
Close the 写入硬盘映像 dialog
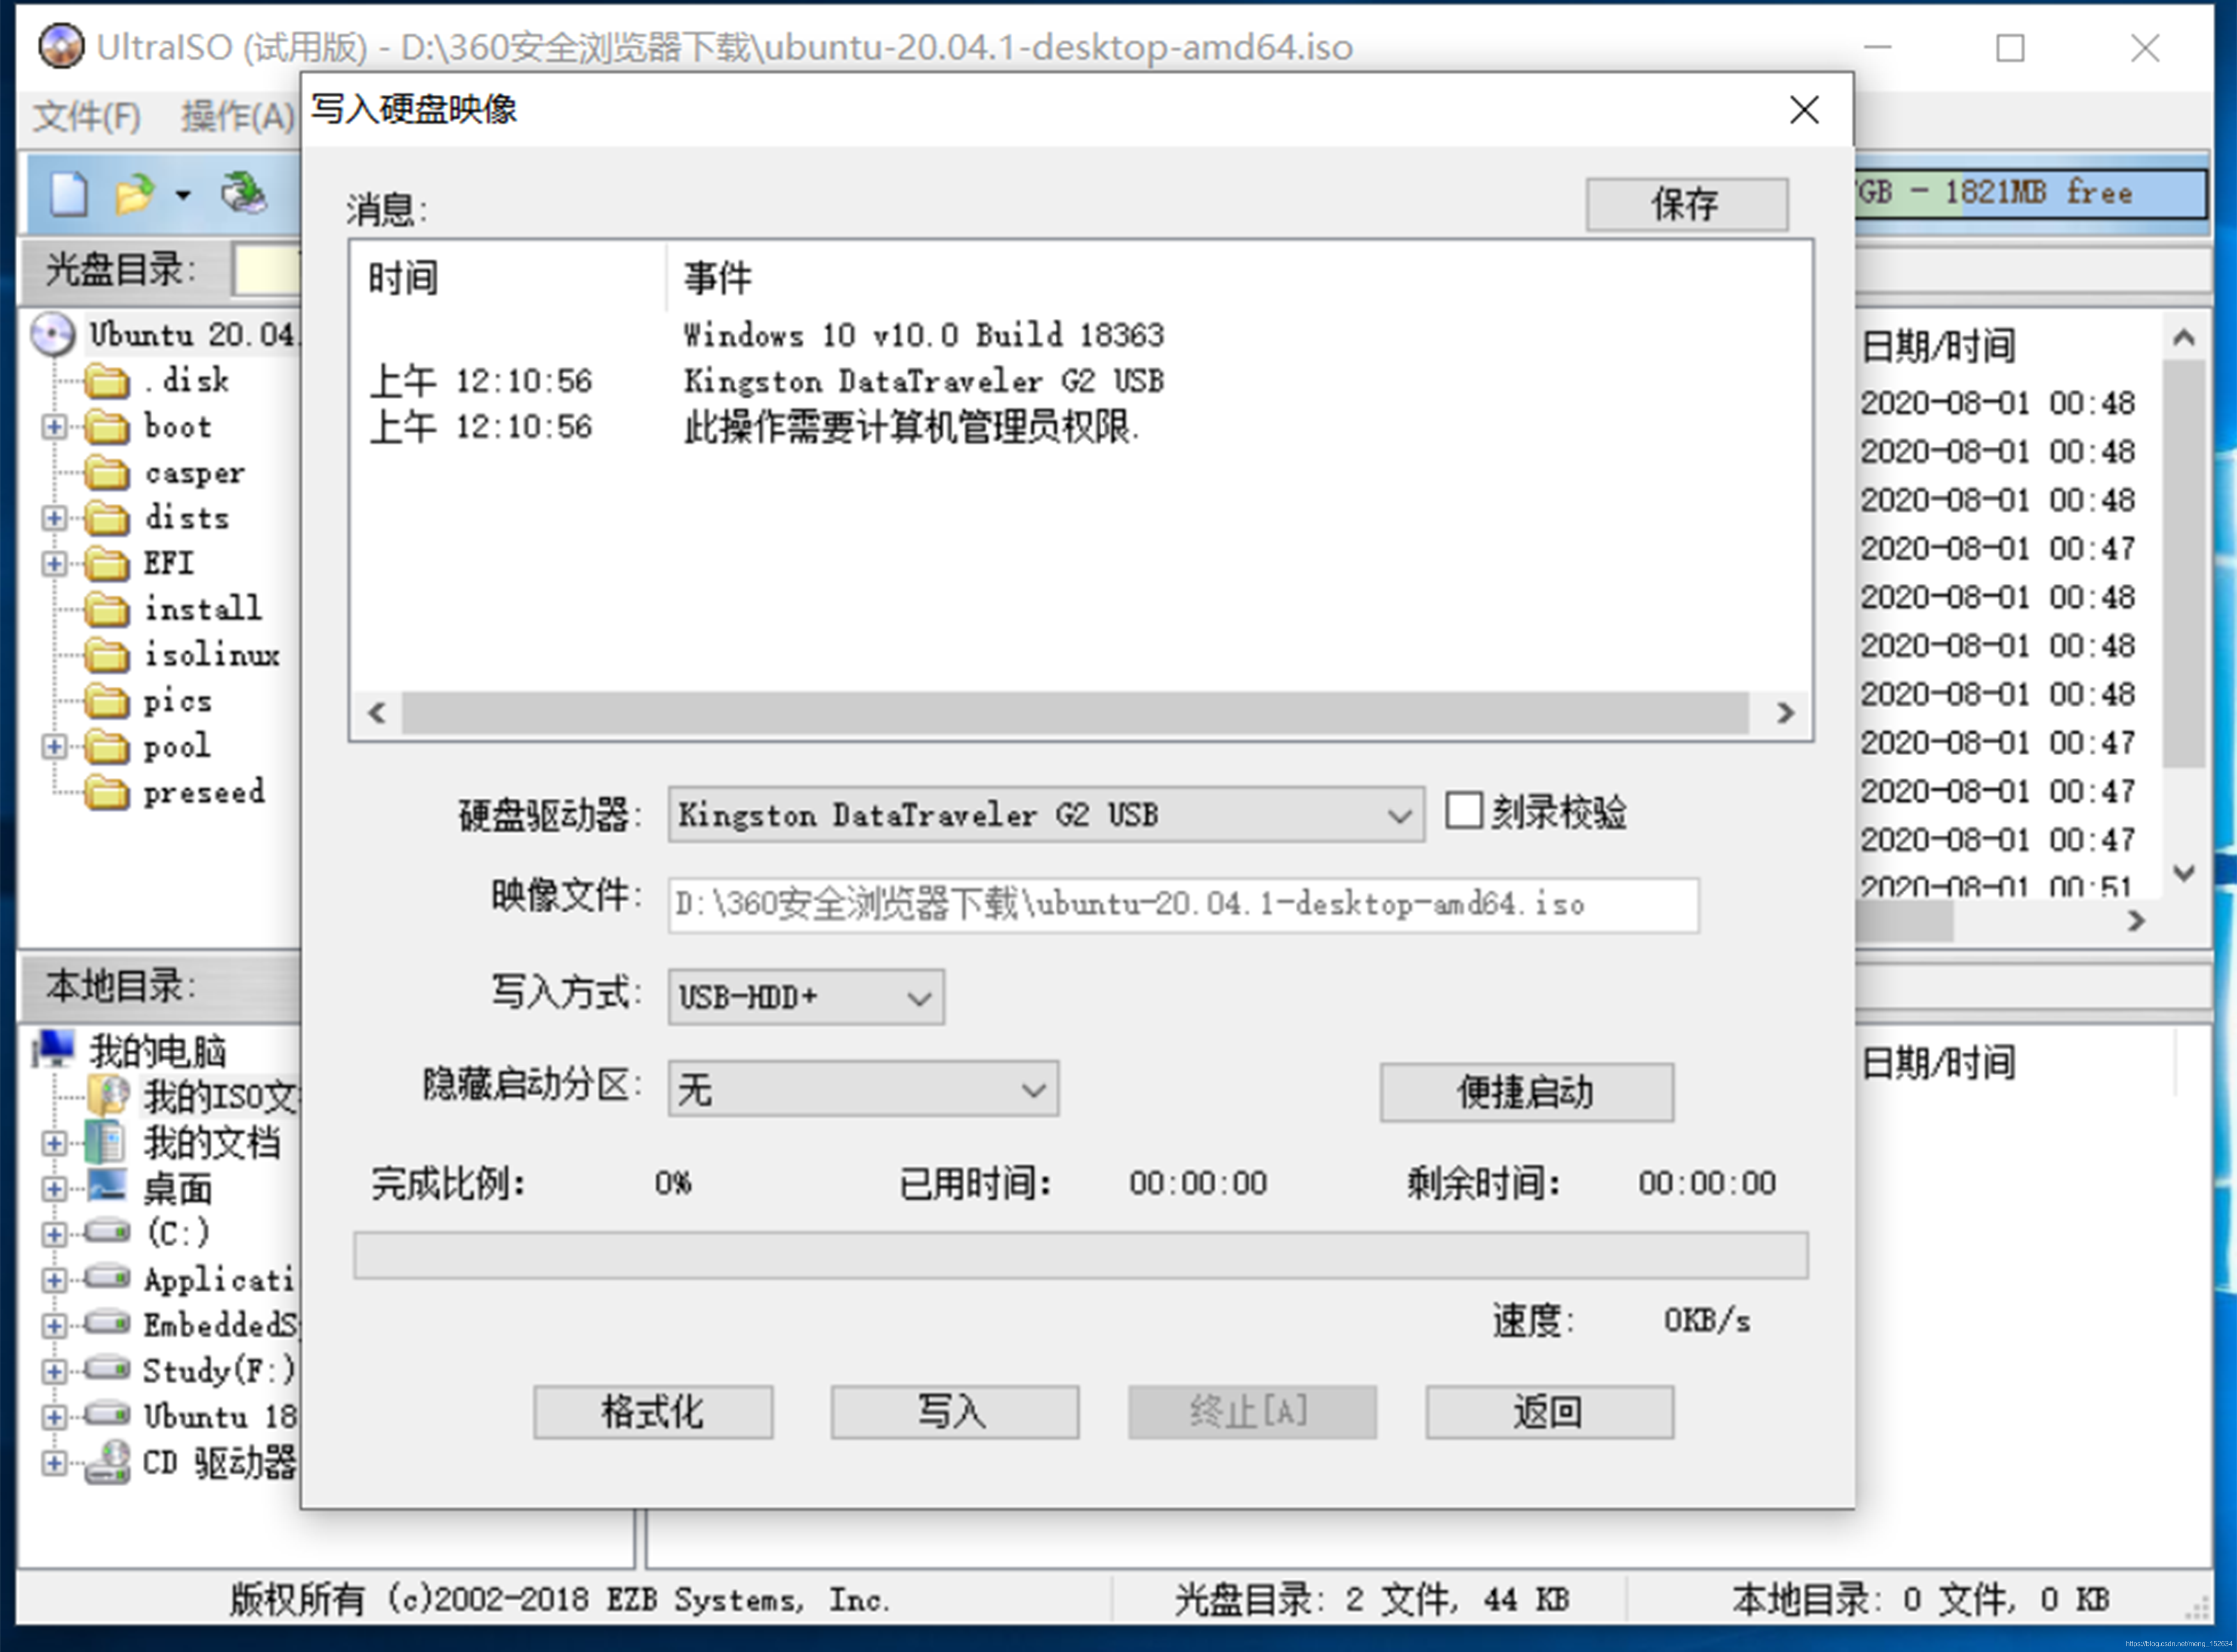[x=1804, y=110]
